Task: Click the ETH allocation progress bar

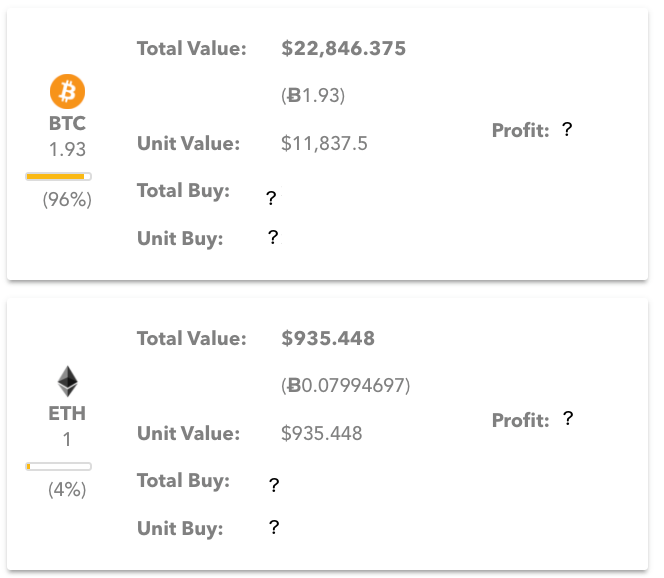Action: tap(59, 466)
